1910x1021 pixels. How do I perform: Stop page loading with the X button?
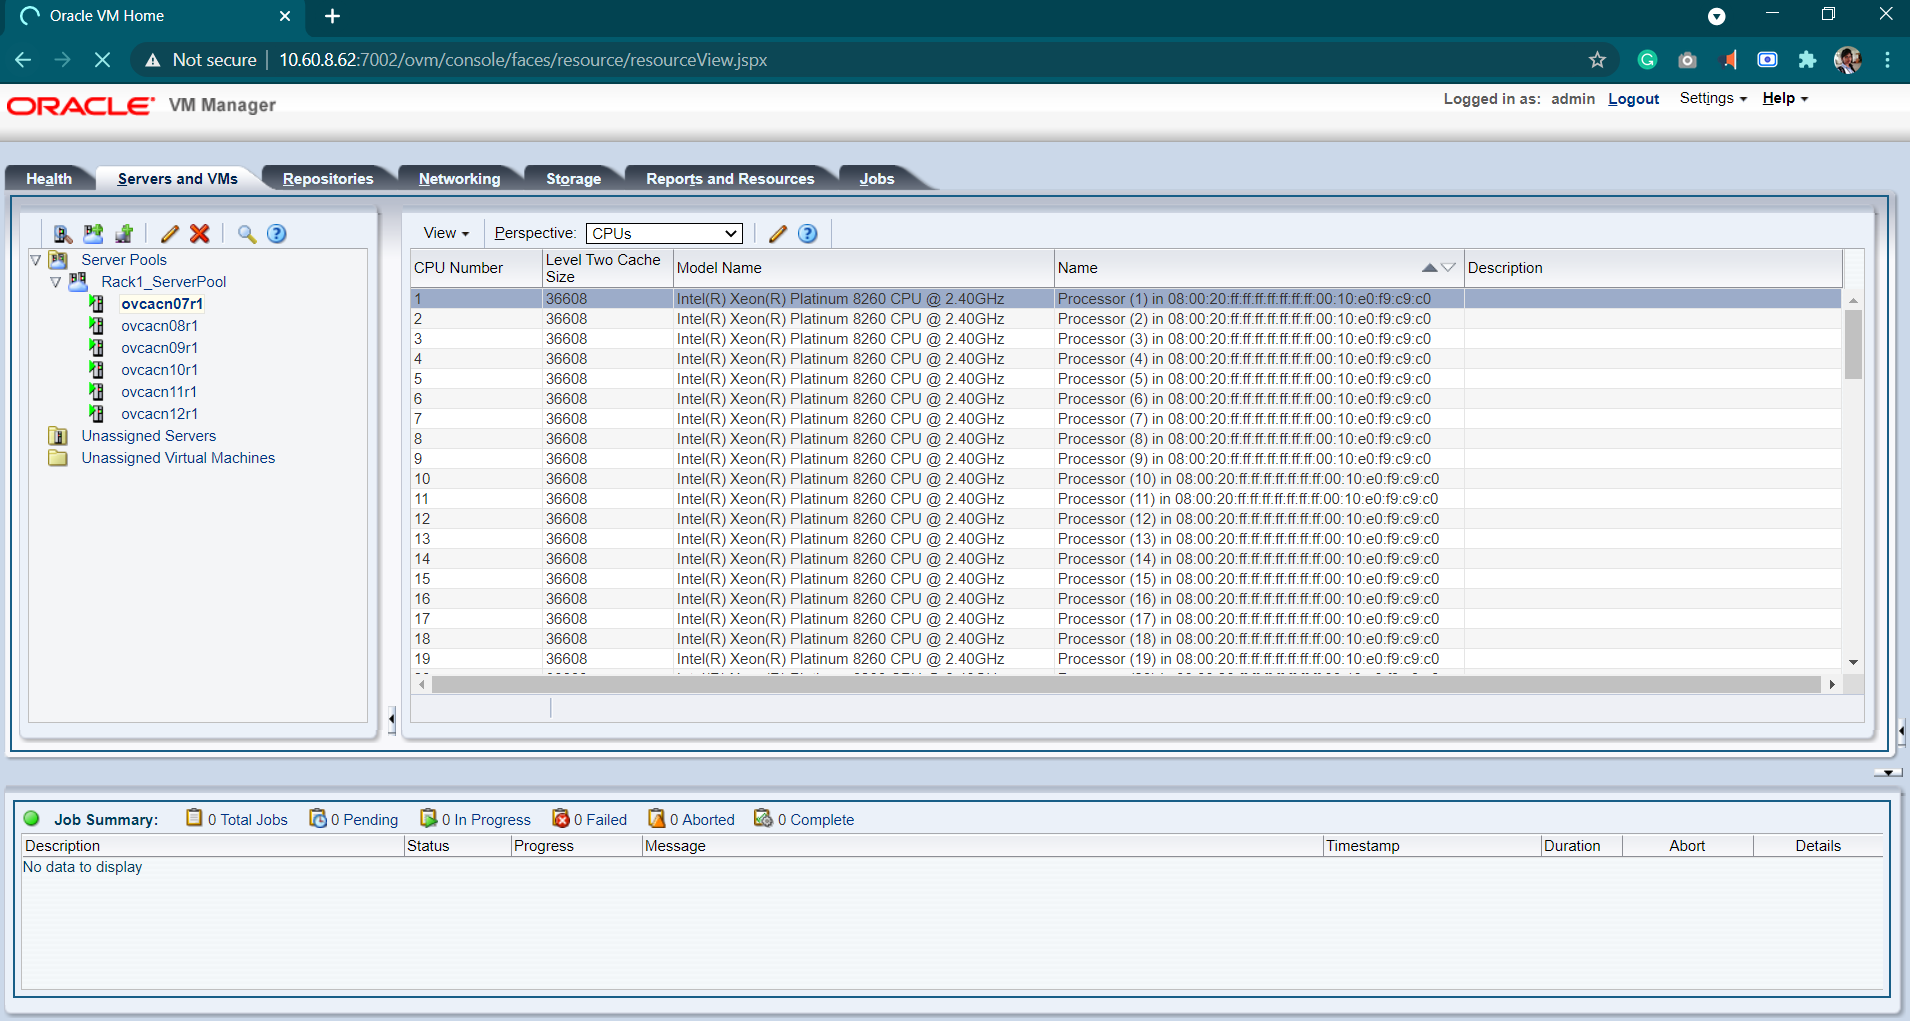102,60
